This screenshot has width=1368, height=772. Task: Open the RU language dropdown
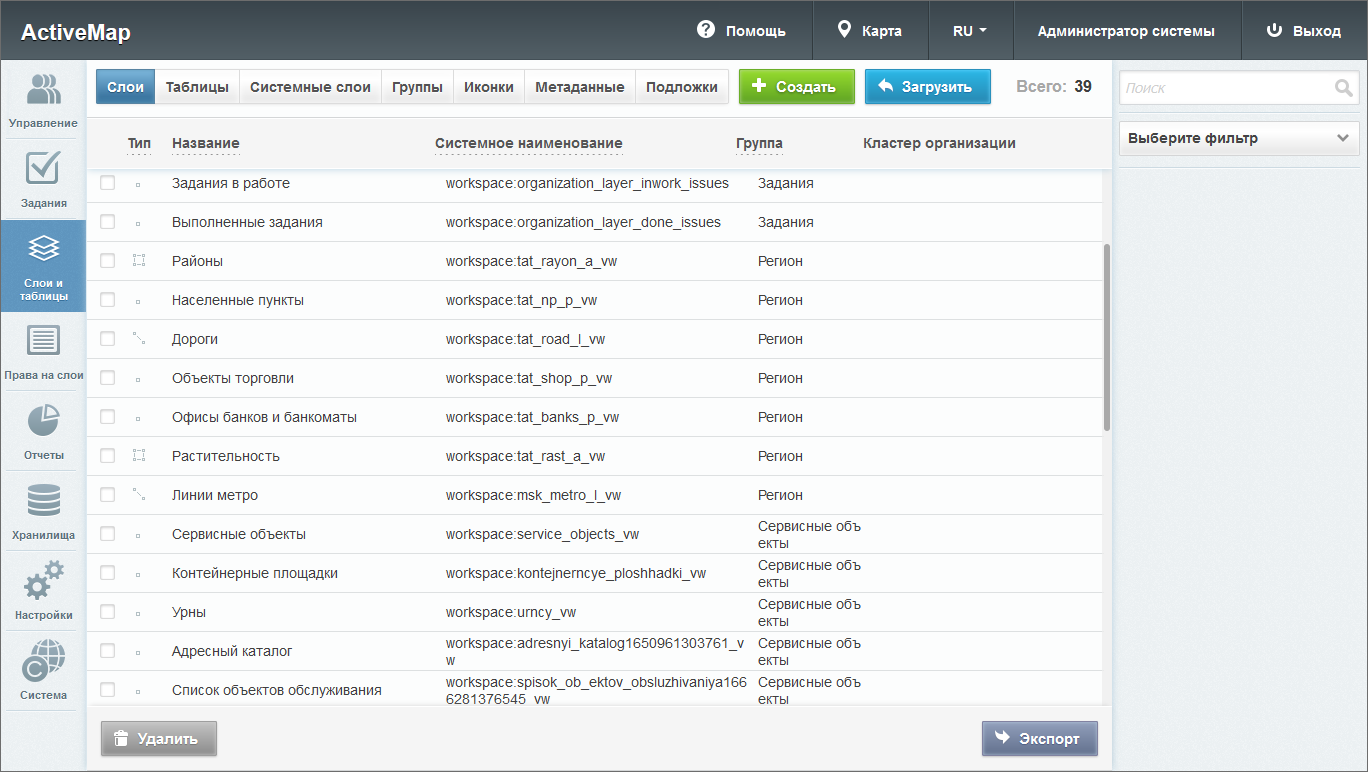pos(969,31)
